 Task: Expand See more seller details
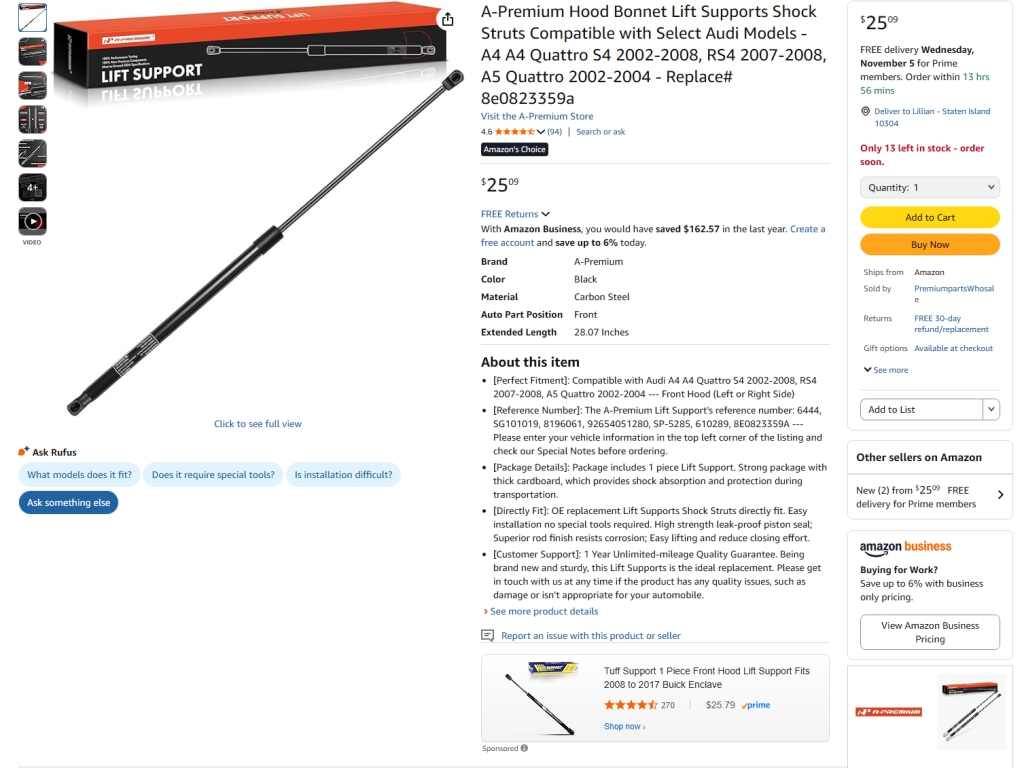pos(886,370)
